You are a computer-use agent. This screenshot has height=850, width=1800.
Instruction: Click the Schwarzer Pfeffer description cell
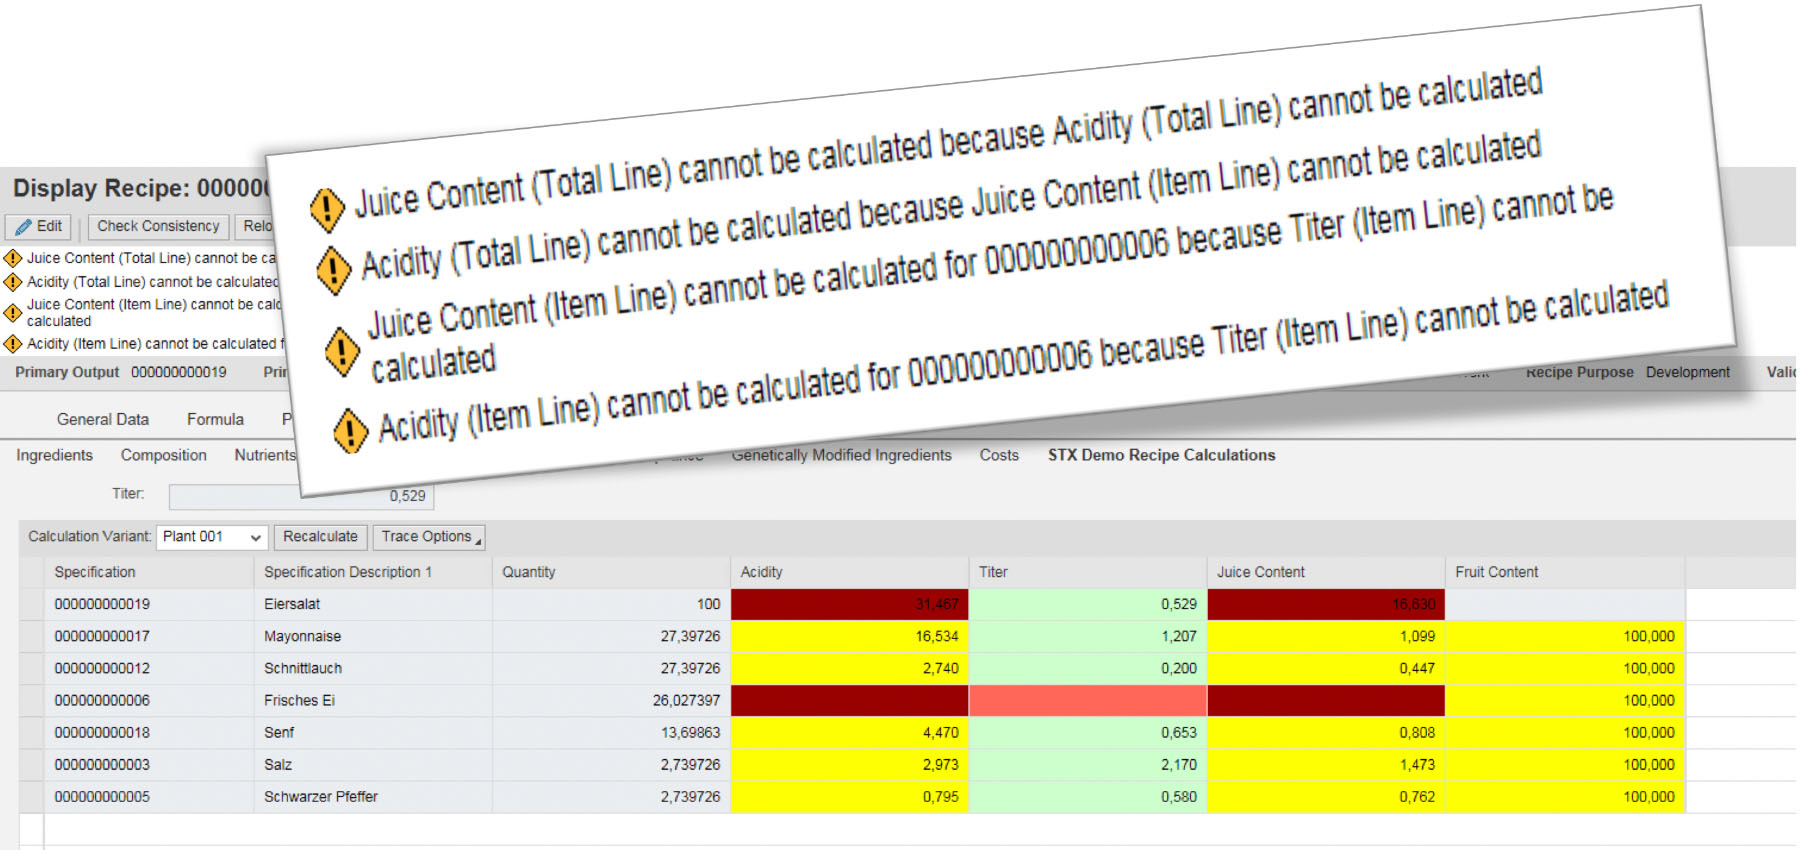pyautogui.click(x=373, y=796)
